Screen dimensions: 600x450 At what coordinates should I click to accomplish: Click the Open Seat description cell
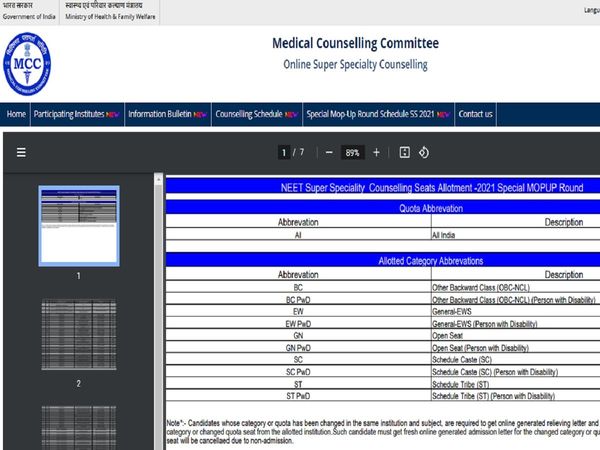tap(515, 336)
